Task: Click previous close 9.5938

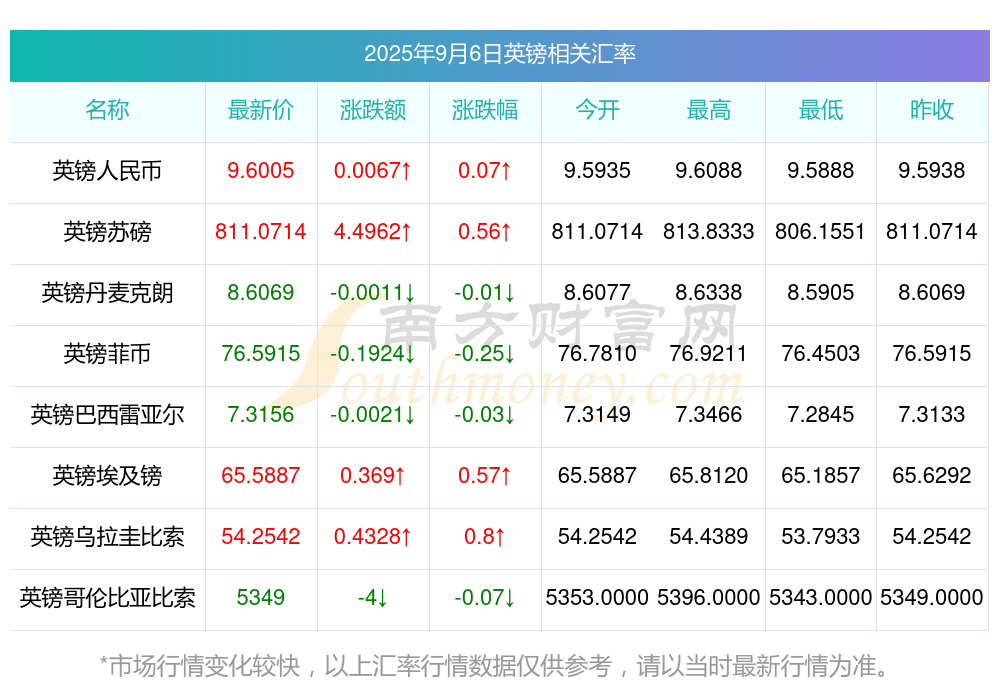Action: click(x=932, y=171)
